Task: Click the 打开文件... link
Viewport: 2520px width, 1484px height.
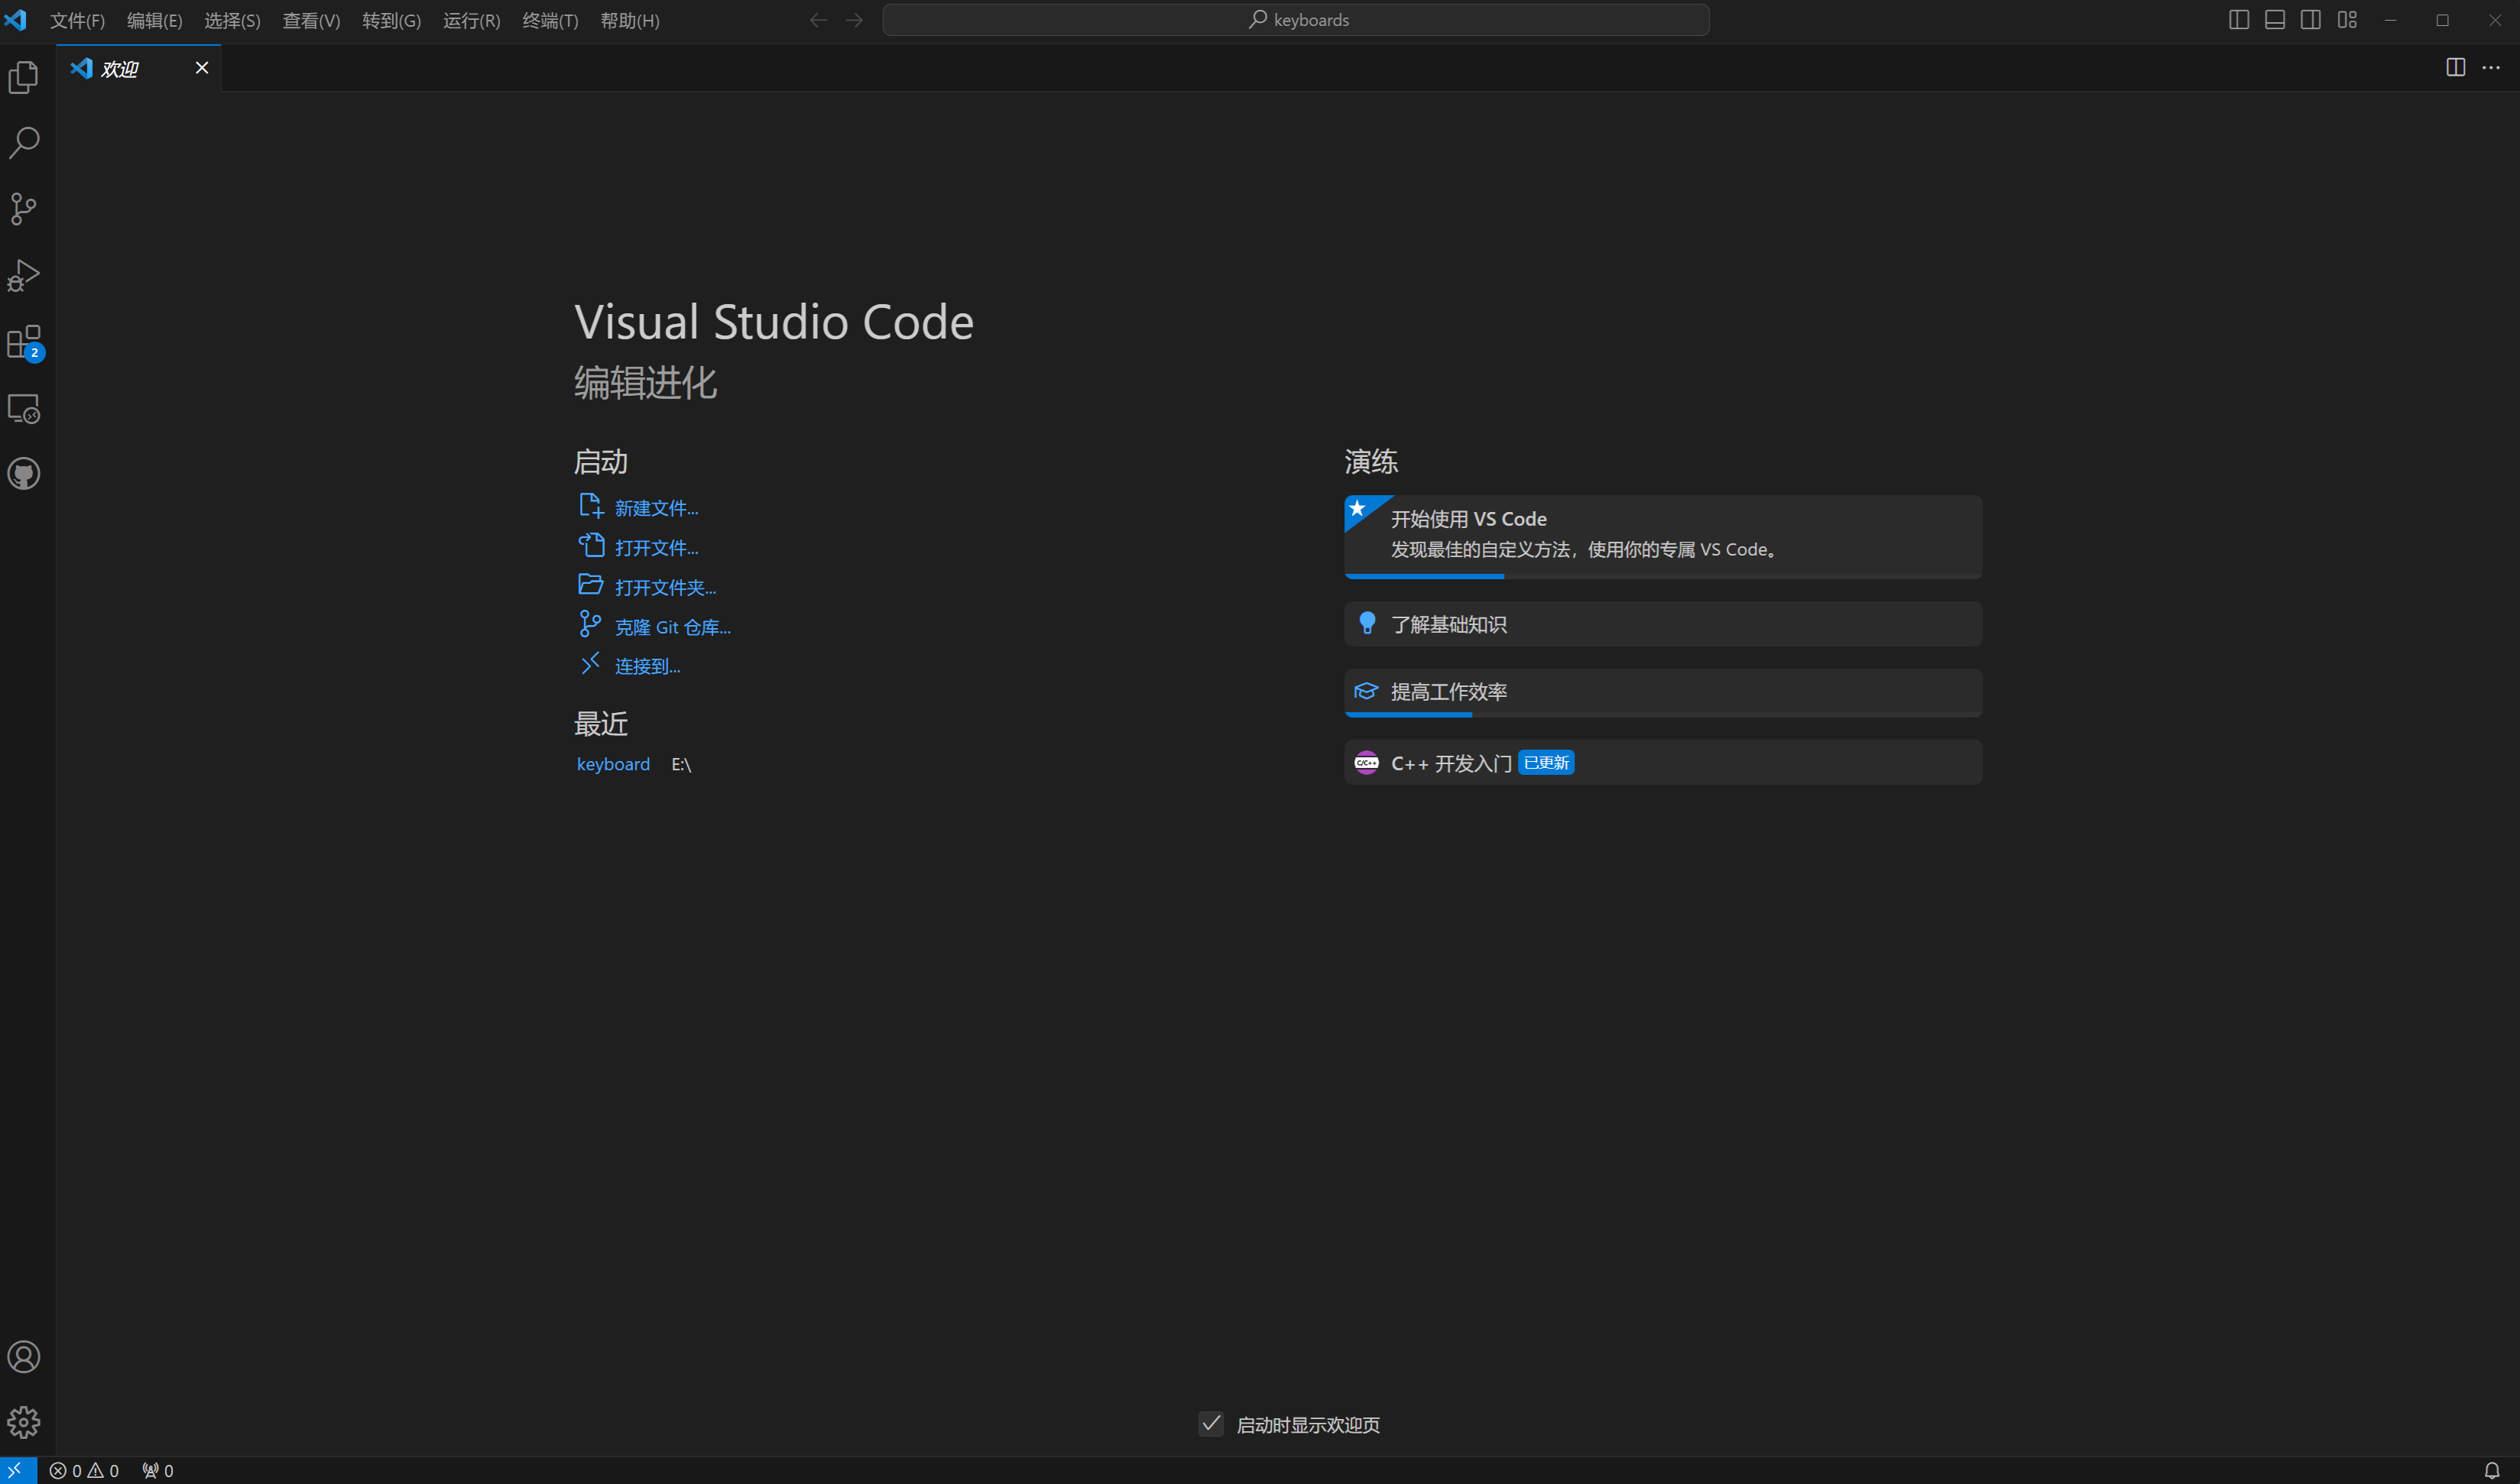Action: point(656,548)
